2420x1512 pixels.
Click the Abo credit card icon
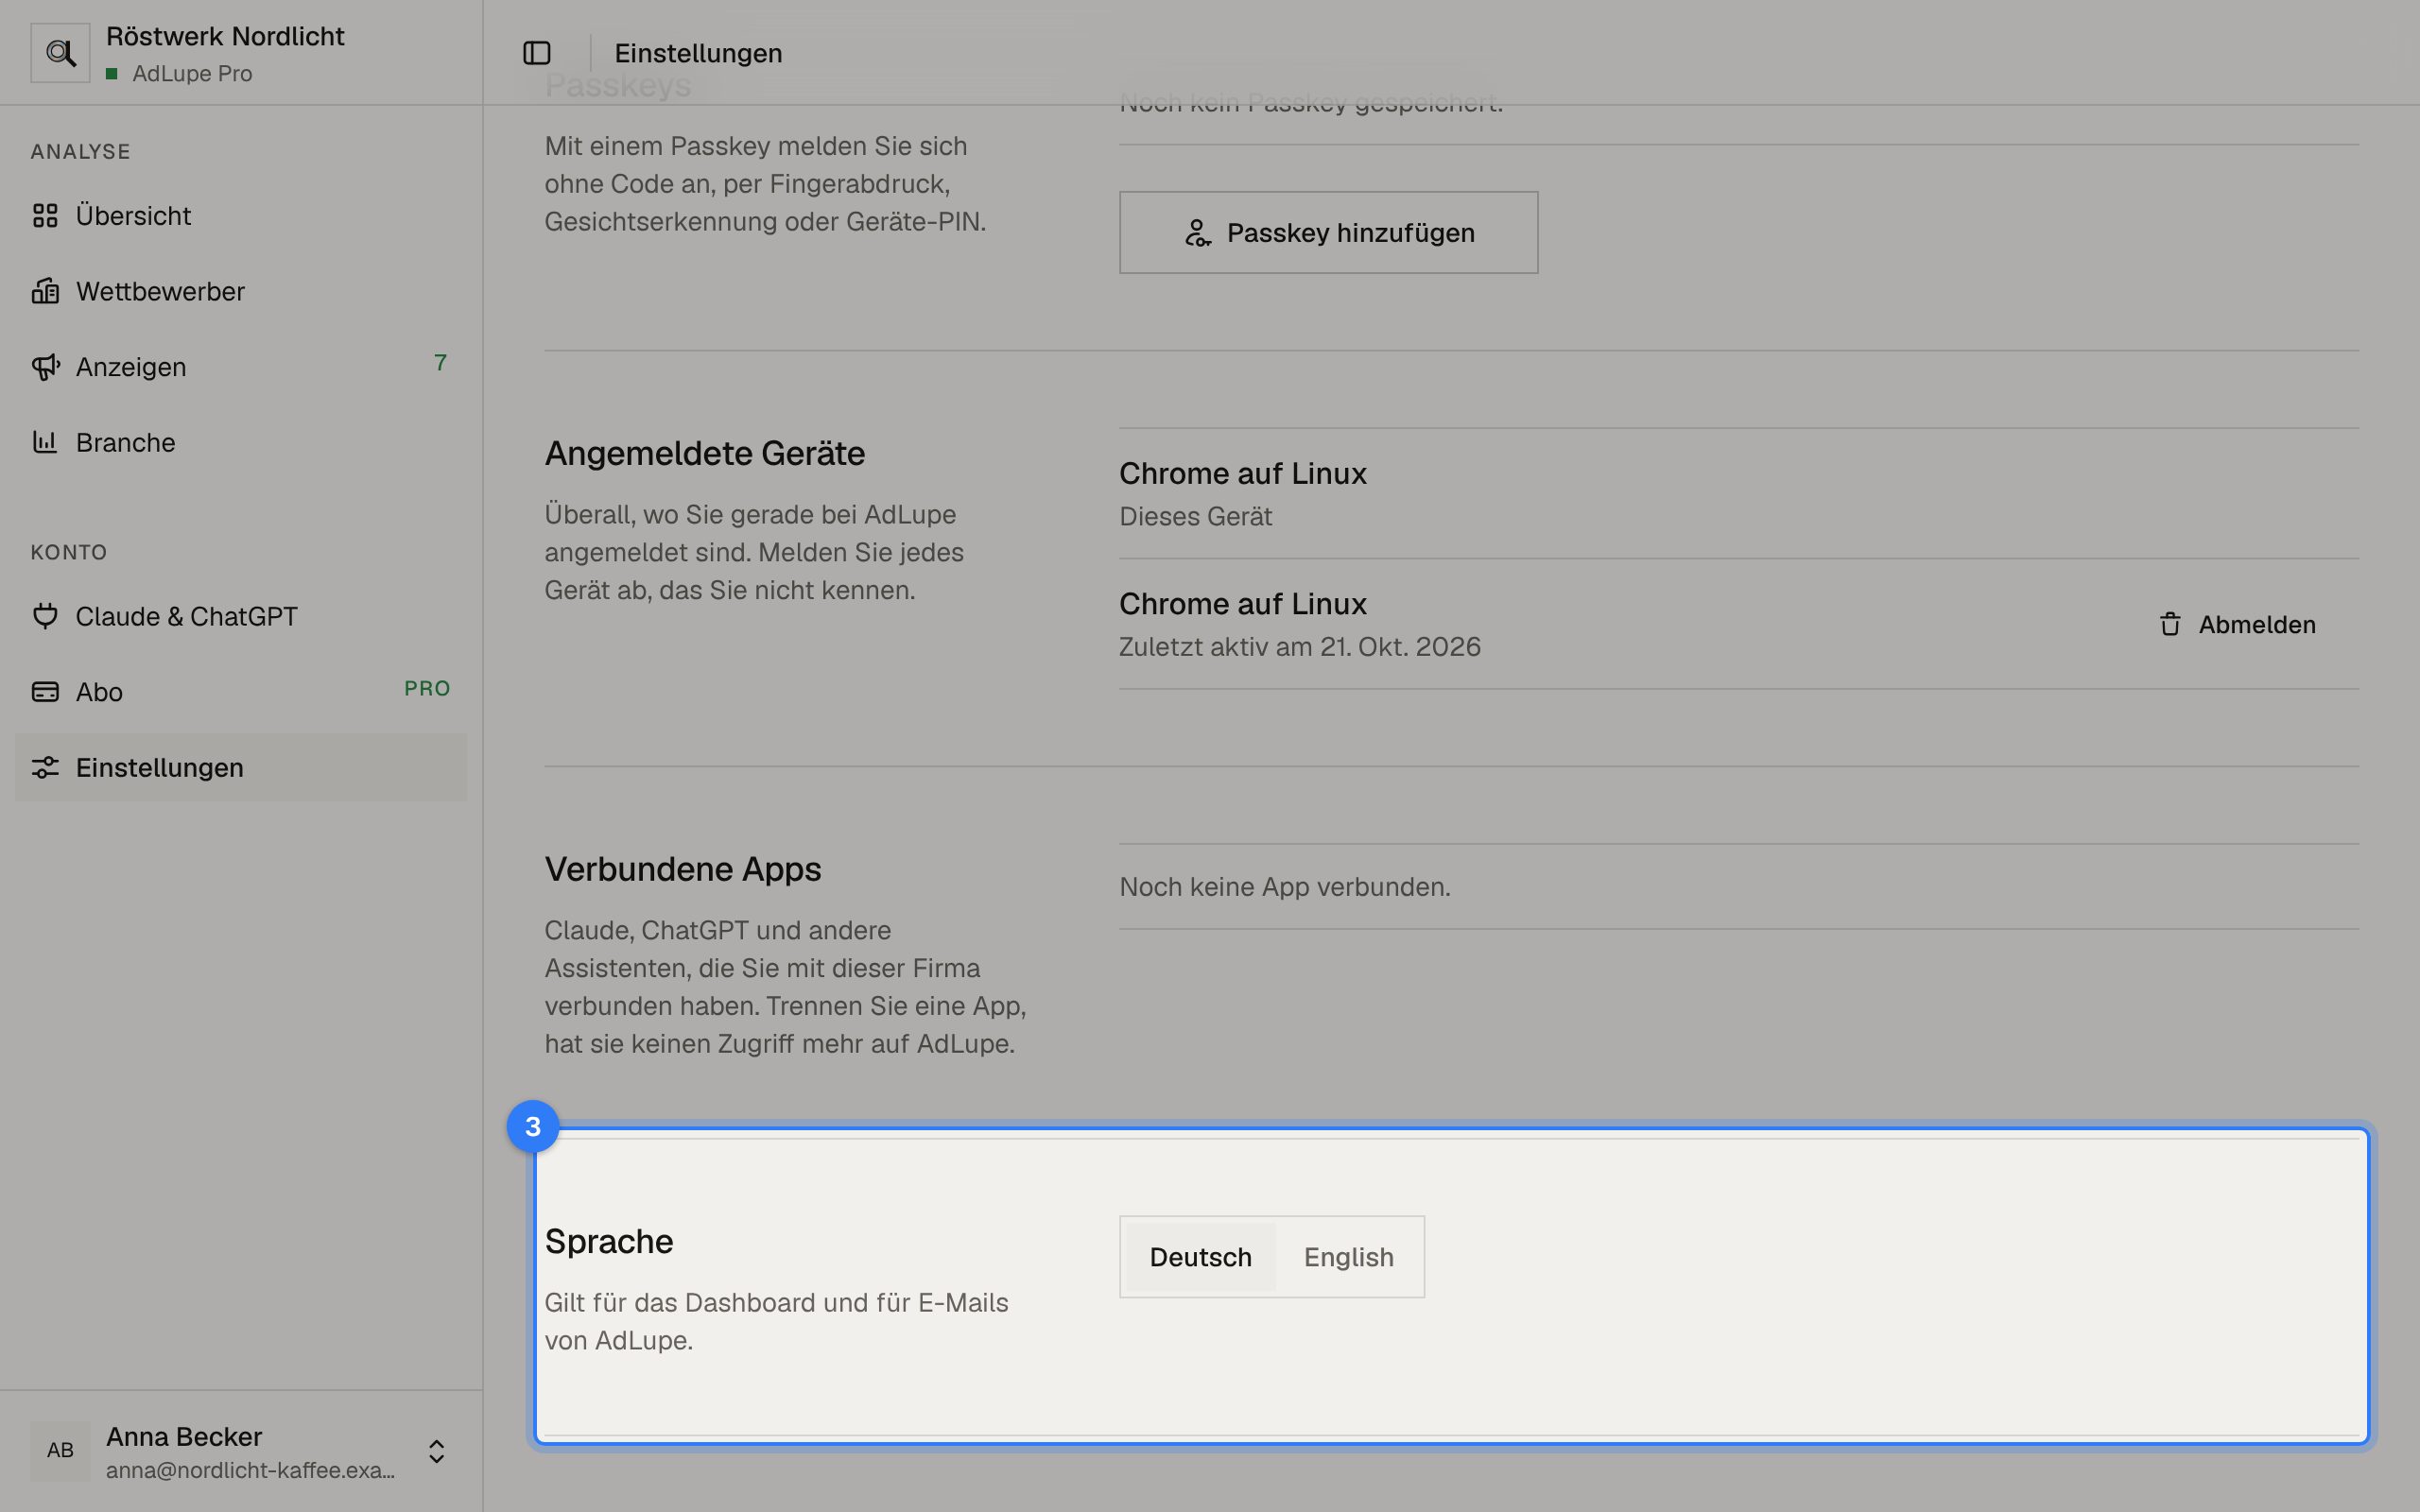point(45,692)
